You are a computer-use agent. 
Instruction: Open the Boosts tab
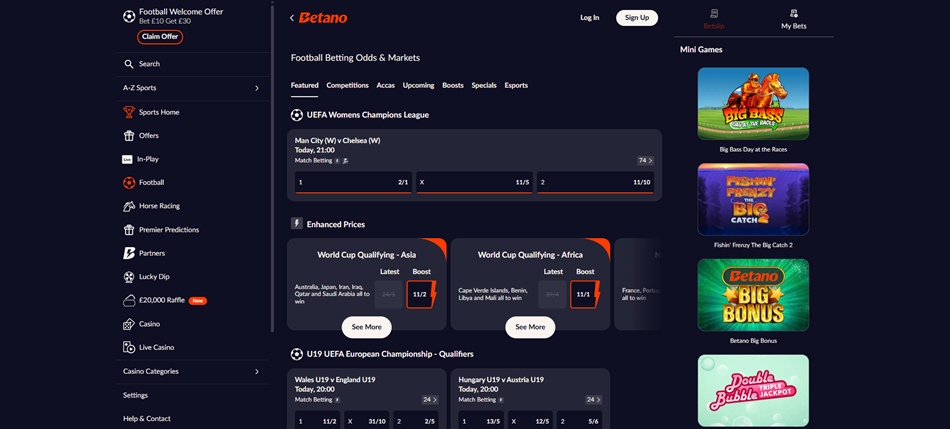point(453,86)
